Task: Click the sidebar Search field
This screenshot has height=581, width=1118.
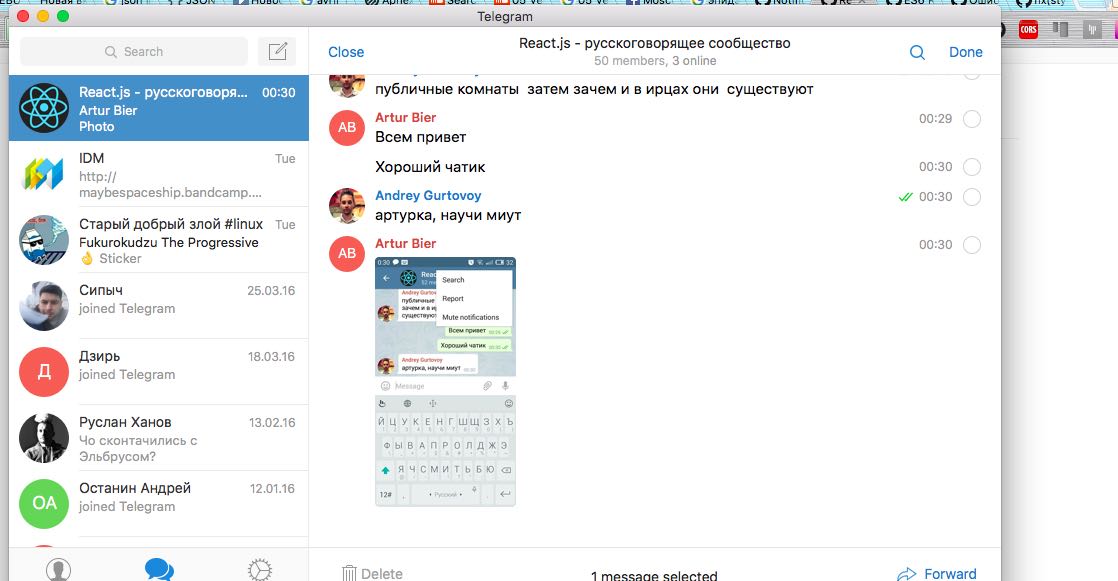Action: tap(134, 51)
